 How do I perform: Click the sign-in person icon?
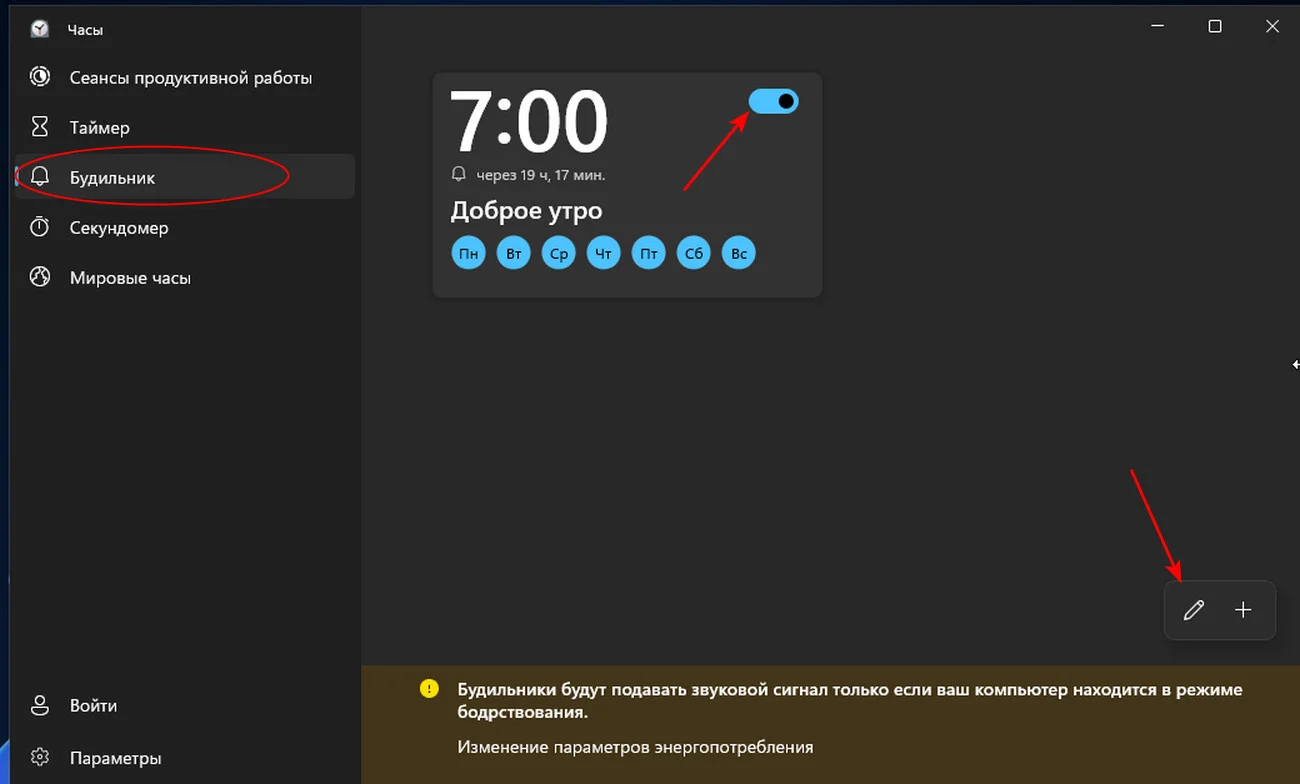40,705
